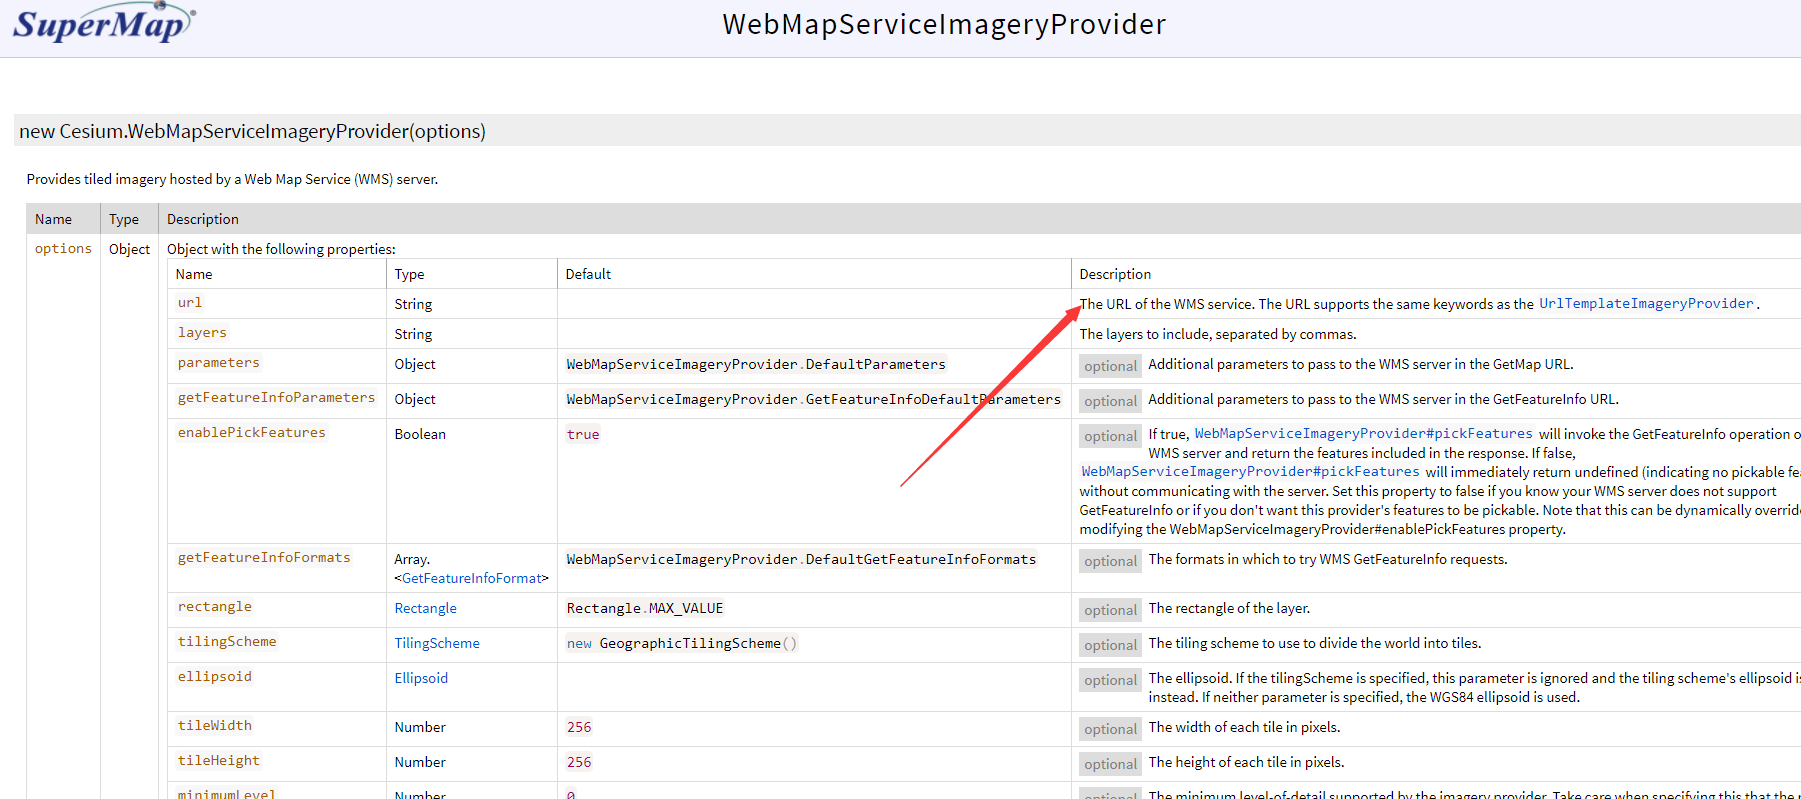Click the 'getFeatureInfoParameters' property name

tap(276, 398)
